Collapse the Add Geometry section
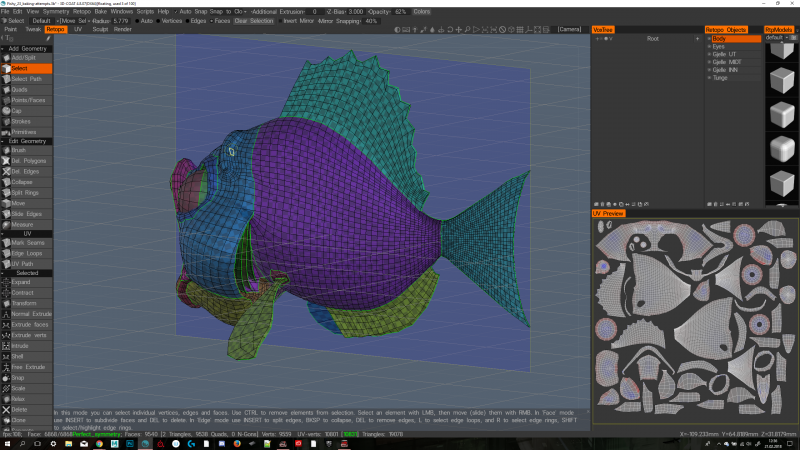800x450 pixels. click(x=27, y=48)
